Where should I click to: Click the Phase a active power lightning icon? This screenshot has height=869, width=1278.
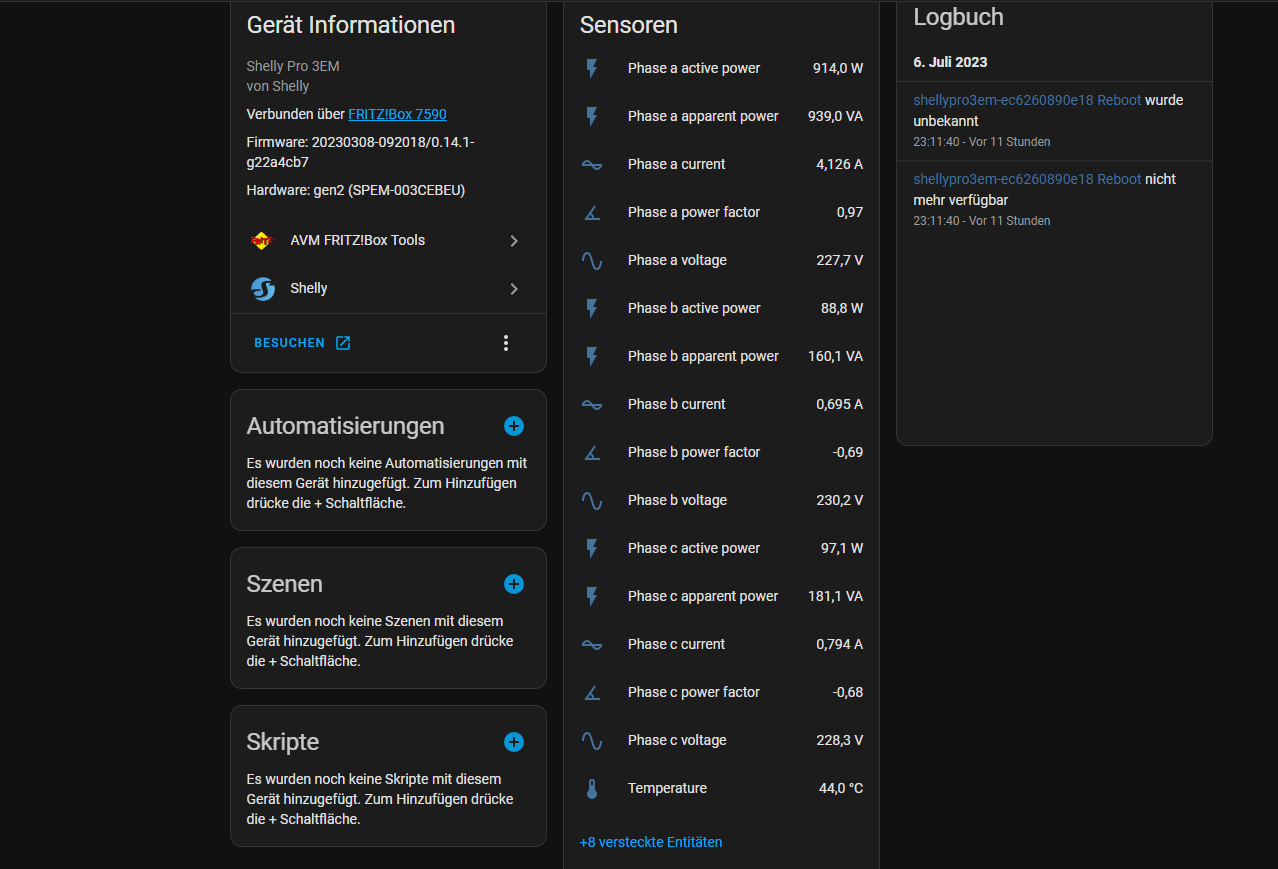click(592, 68)
